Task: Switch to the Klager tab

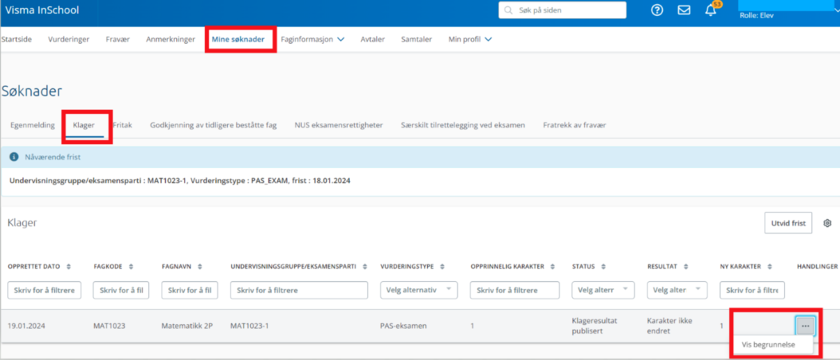Action: click(x=84, y=125)
